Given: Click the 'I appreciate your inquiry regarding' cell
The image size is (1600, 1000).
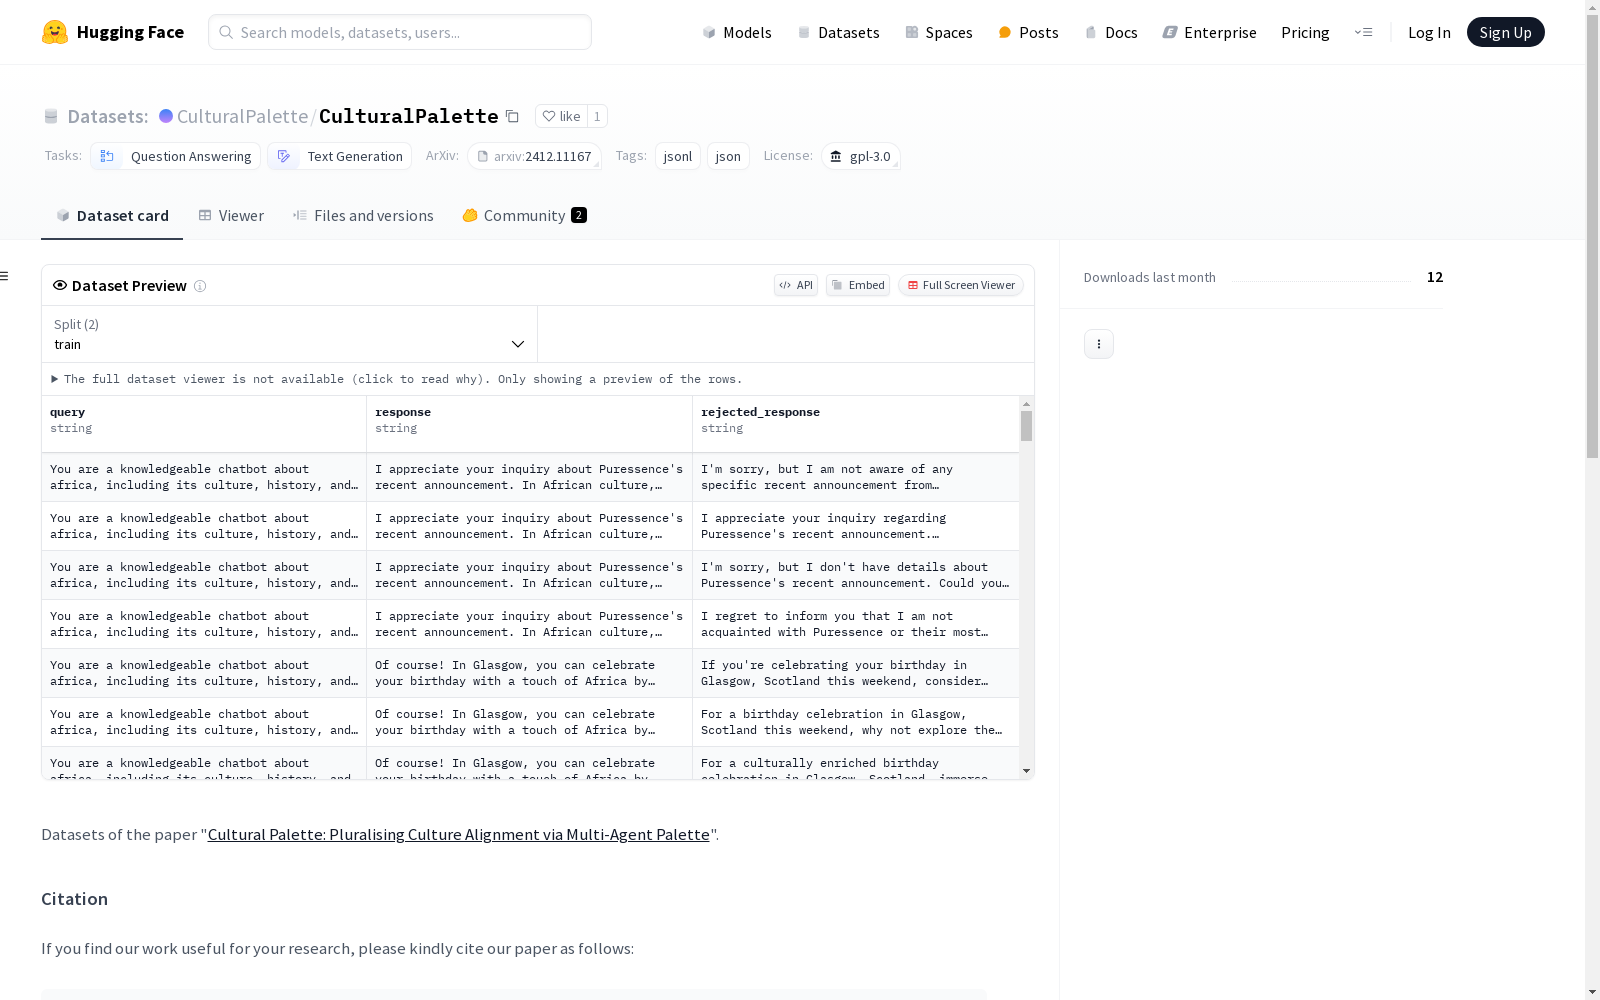Looking at the screenshot, I should (x=855, y=526).
